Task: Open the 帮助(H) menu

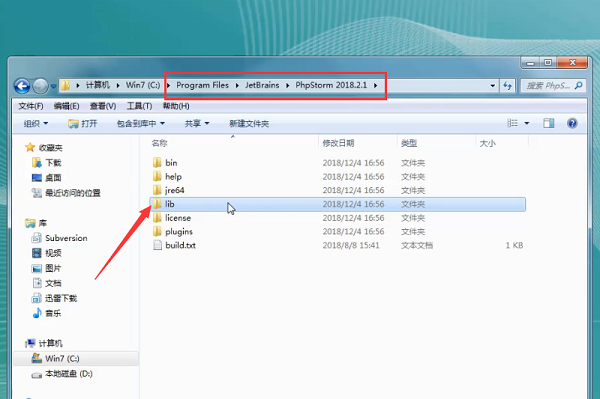Action: [176, 106]
